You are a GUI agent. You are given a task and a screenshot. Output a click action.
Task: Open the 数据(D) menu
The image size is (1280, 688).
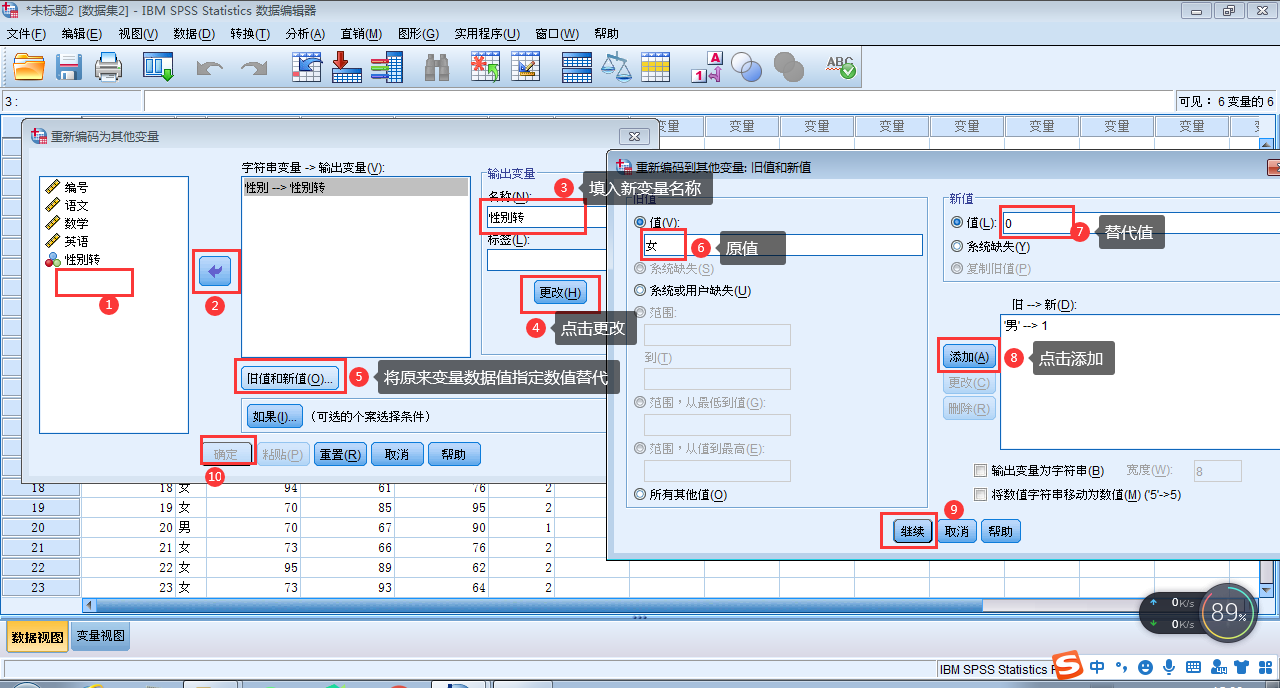click(194, 33)
